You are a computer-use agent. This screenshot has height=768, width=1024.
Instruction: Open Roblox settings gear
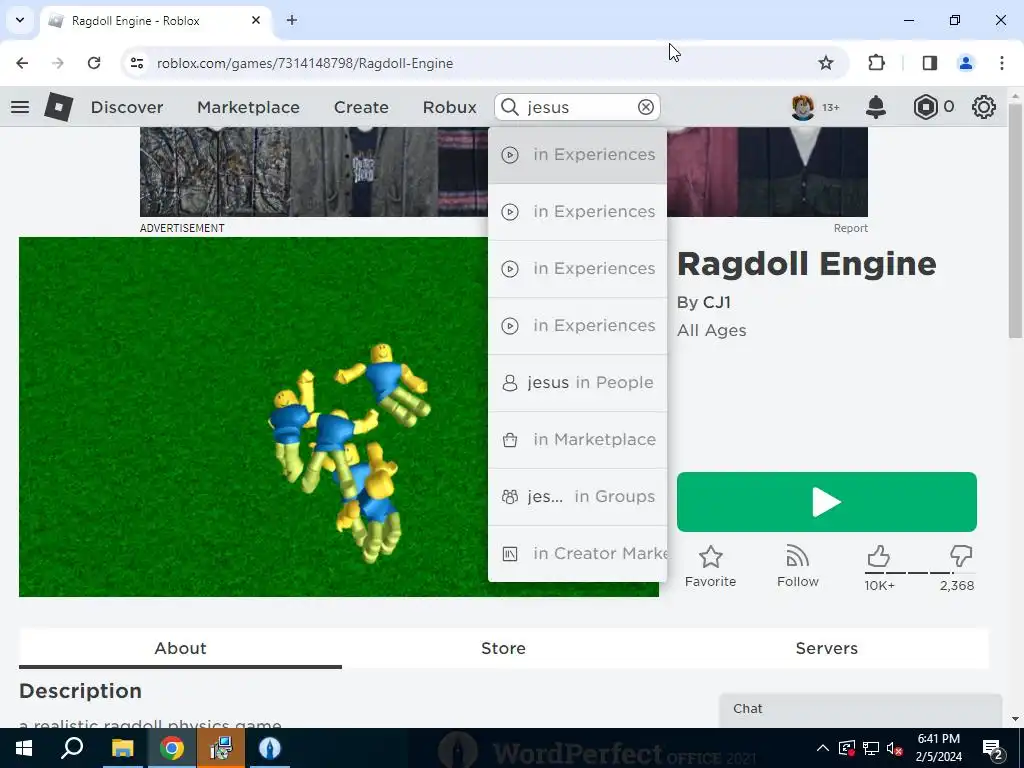coord(984,107)
